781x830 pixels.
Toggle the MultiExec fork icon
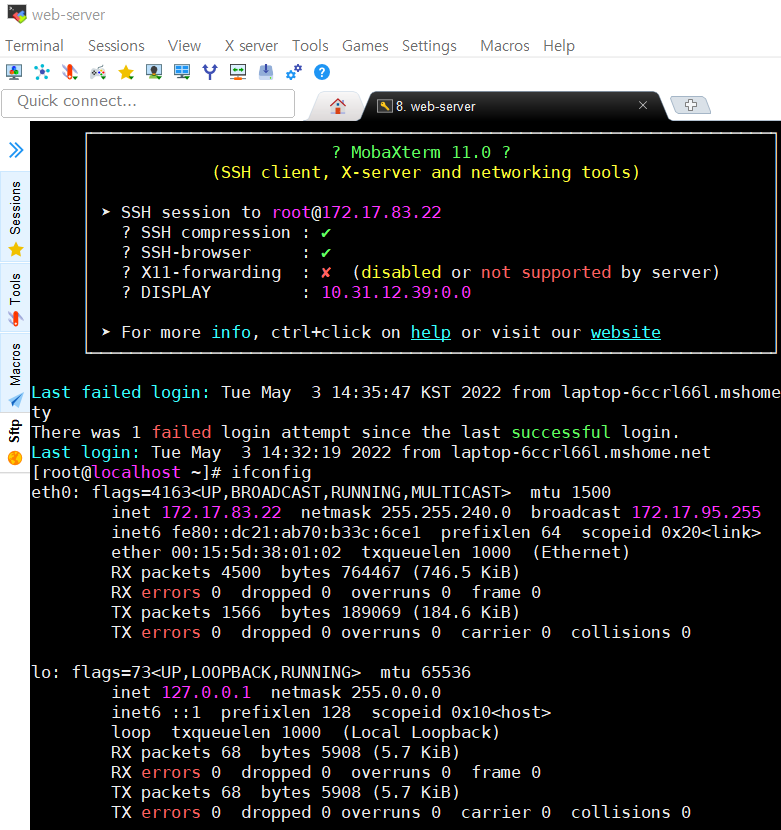click(x=210, y=71)
